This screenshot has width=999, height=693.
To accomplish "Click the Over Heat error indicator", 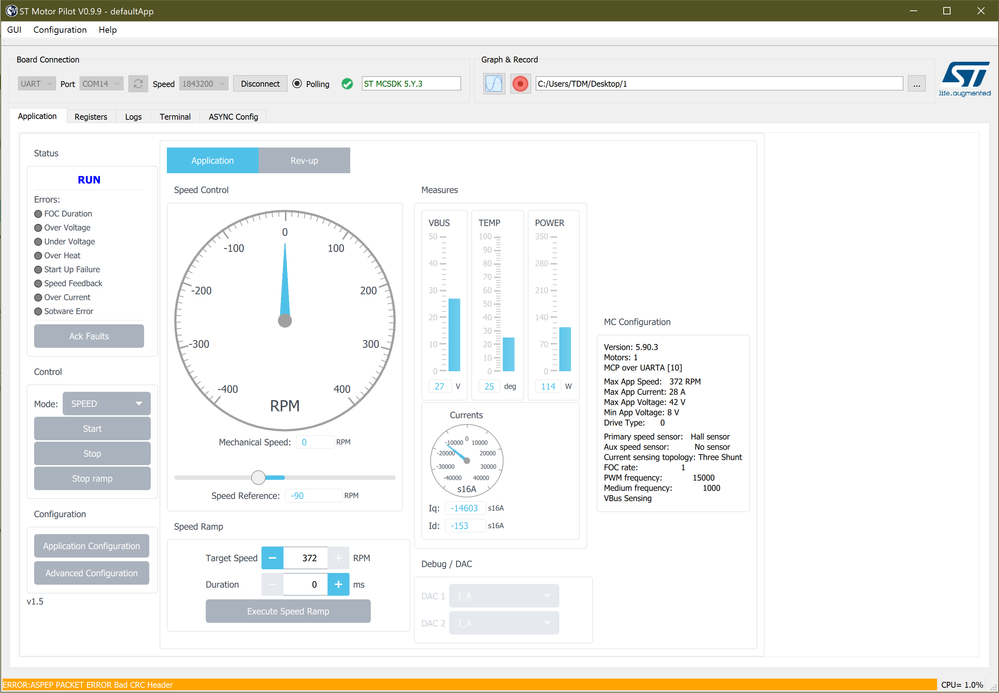I will (x=38, y=256).
